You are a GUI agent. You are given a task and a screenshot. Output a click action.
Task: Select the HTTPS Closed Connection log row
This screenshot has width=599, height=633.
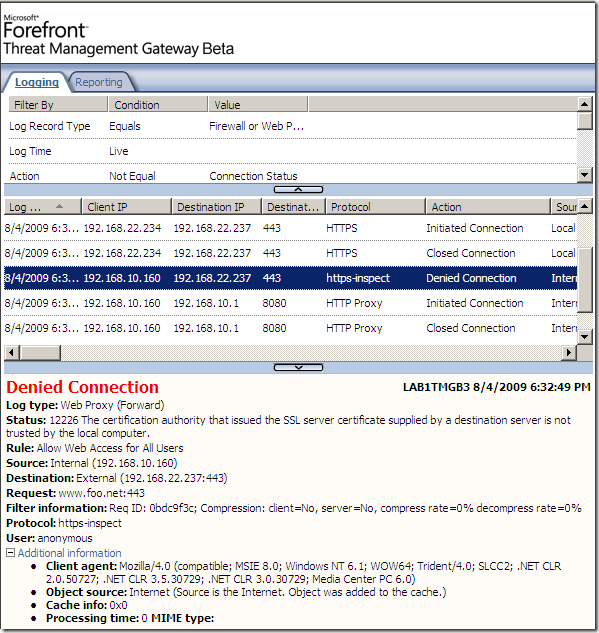[291, 253]
